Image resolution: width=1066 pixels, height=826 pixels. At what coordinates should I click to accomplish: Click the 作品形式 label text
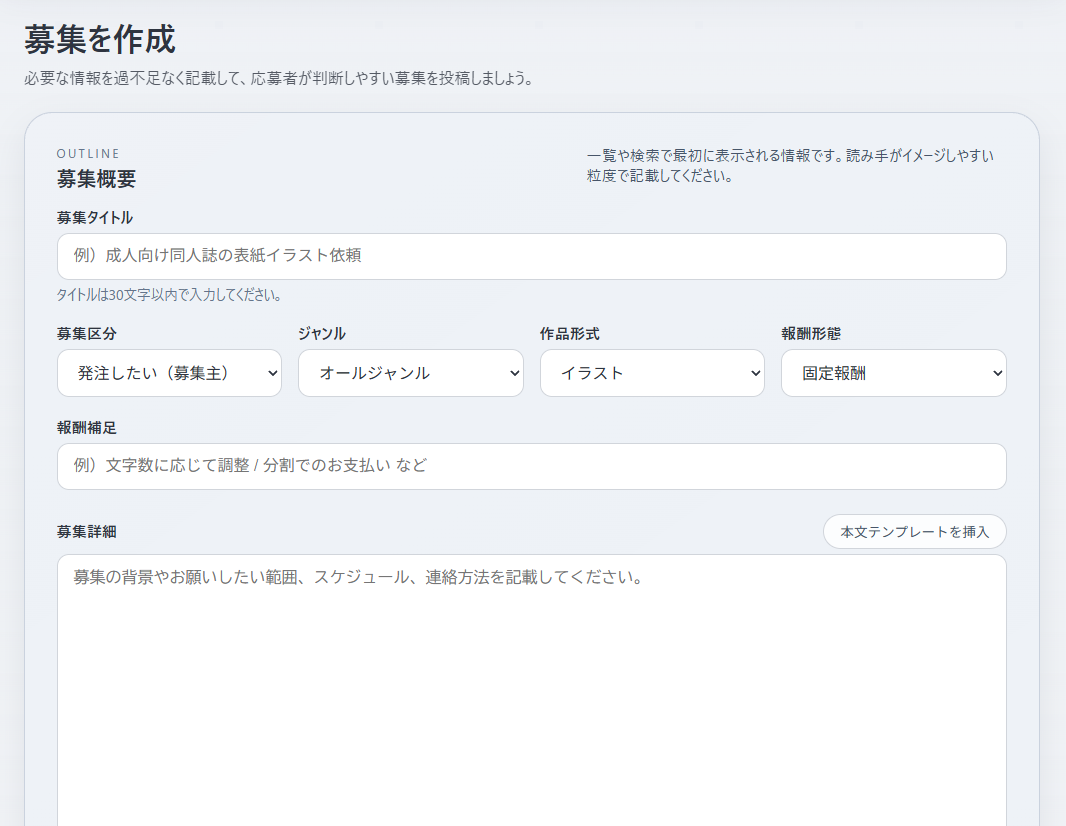pyautogui.click(x=570, y=334)
